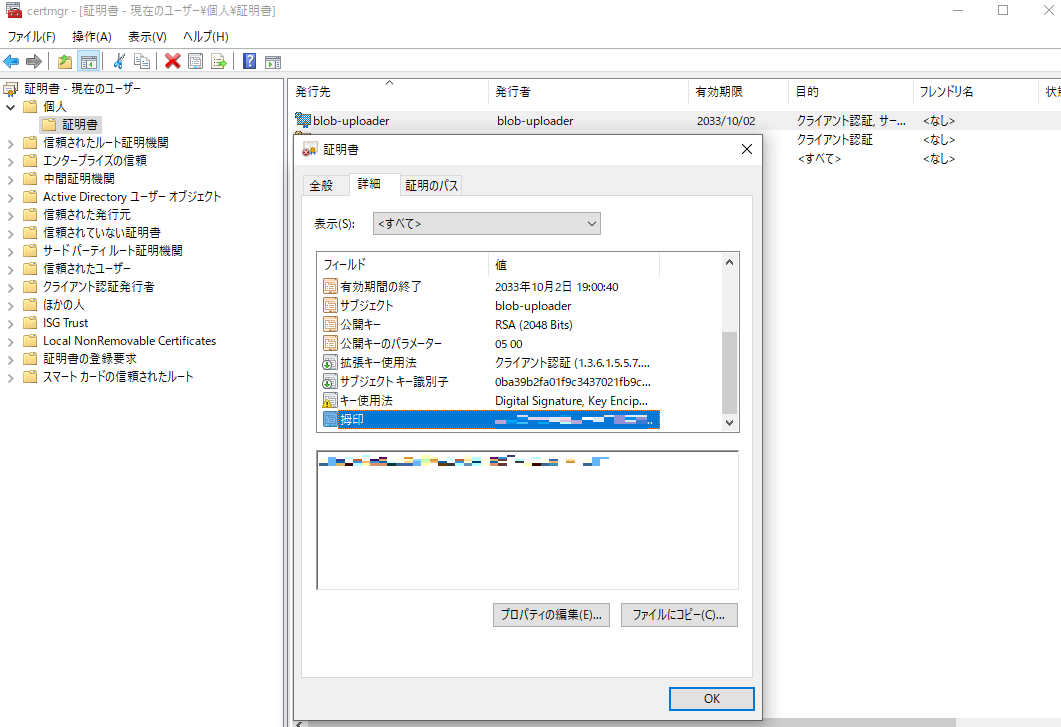Toggle show/hide action pane icon
This screenshot has width=1061, height=727.
click(x=273, y=62)
